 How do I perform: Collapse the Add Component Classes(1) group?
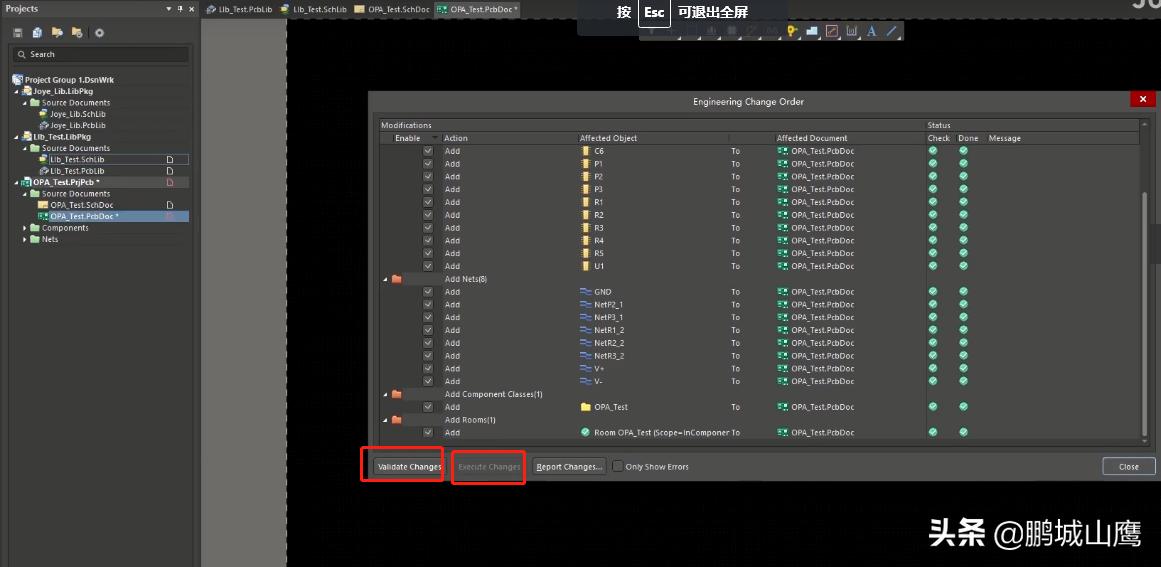tap(386, 395)
